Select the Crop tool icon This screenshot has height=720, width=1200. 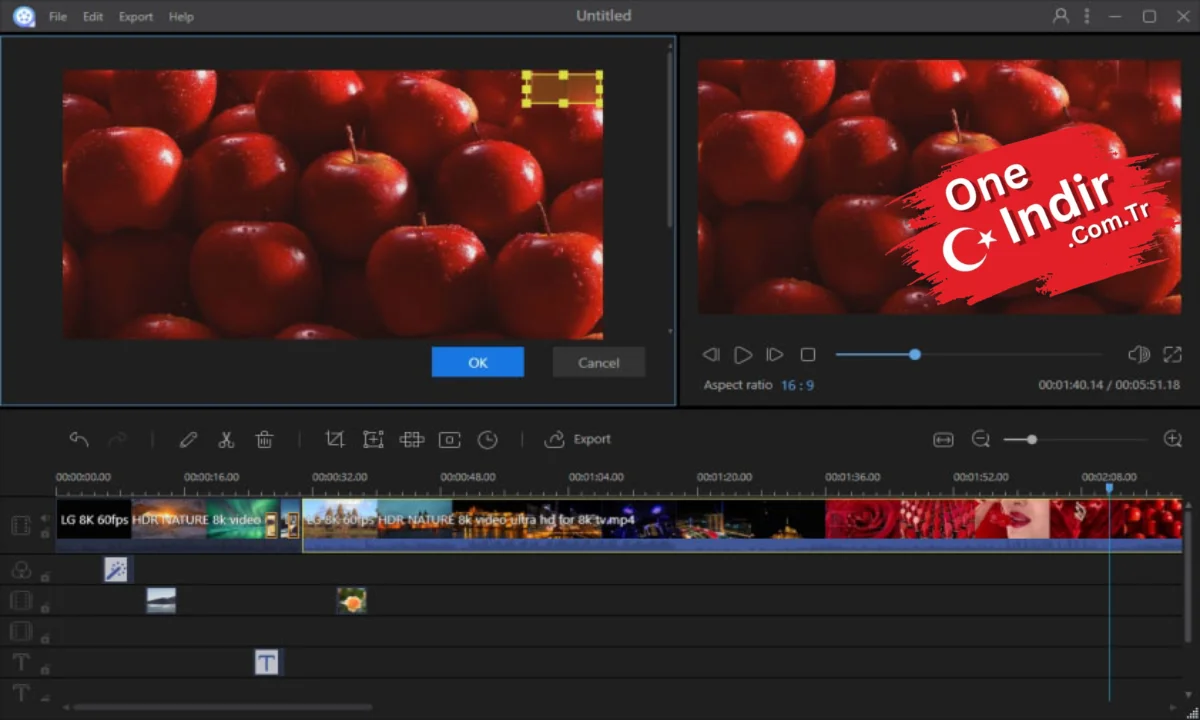[x=335, y=439]
